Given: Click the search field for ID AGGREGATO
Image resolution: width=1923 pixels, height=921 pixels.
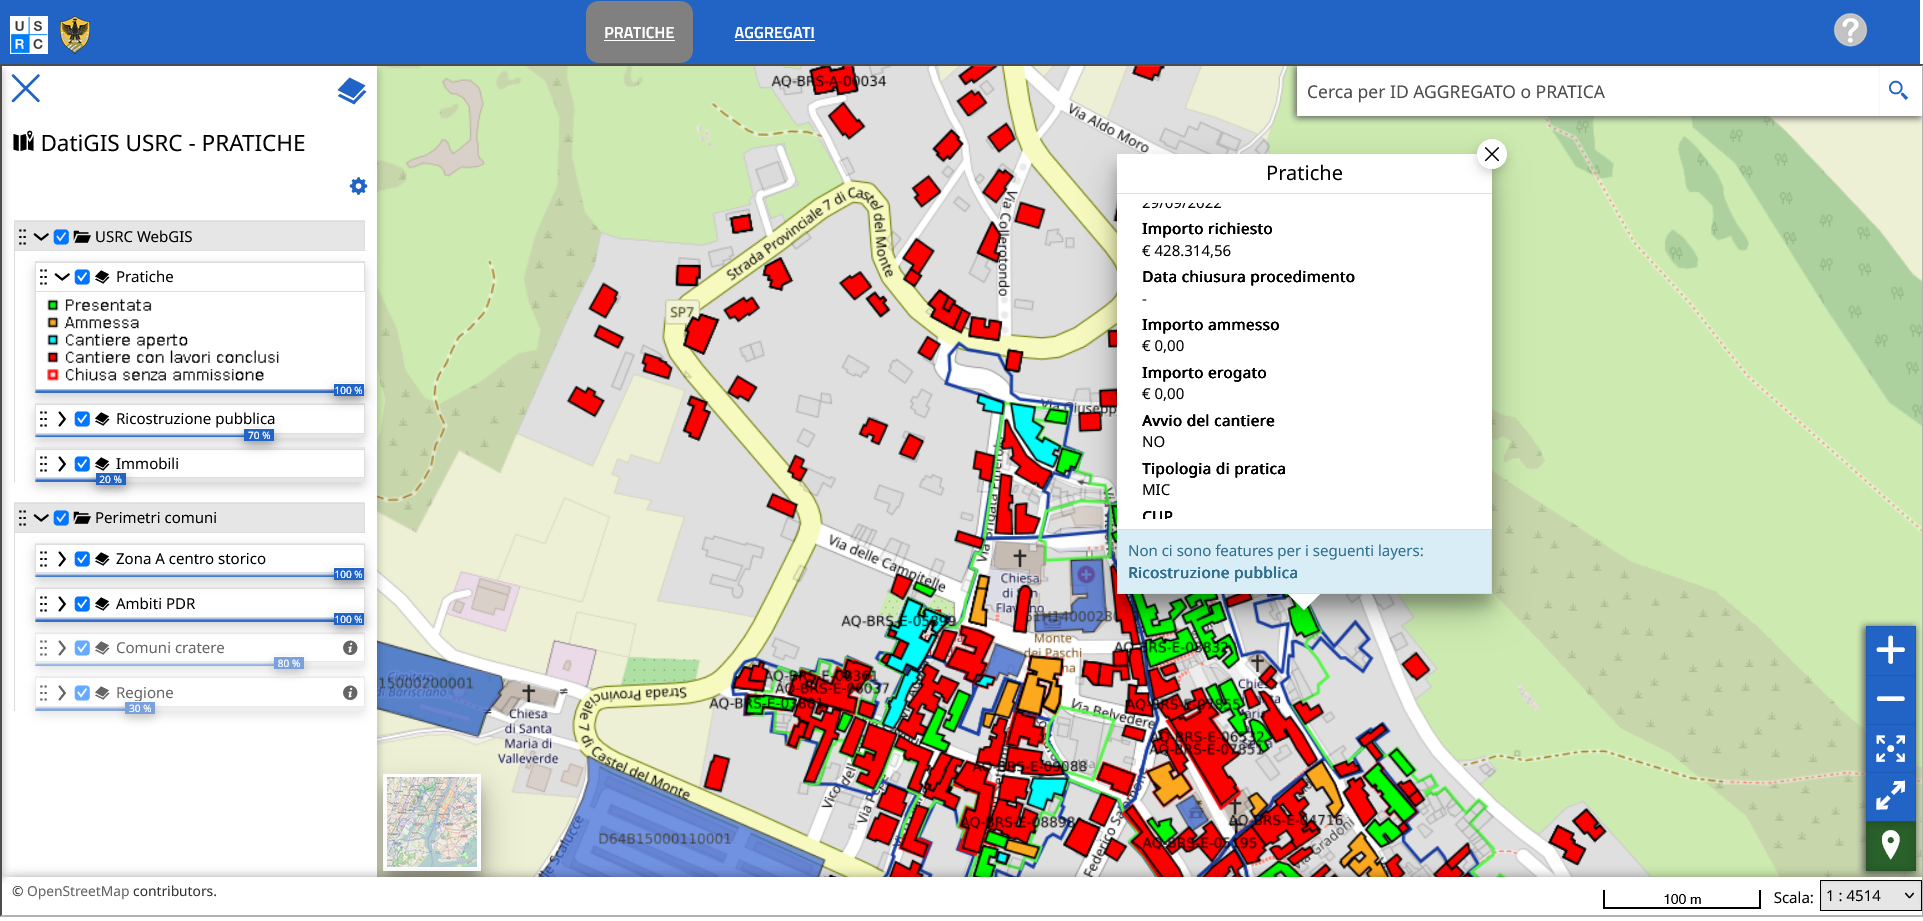Looking at the screenshot, I should (1590, 92).
